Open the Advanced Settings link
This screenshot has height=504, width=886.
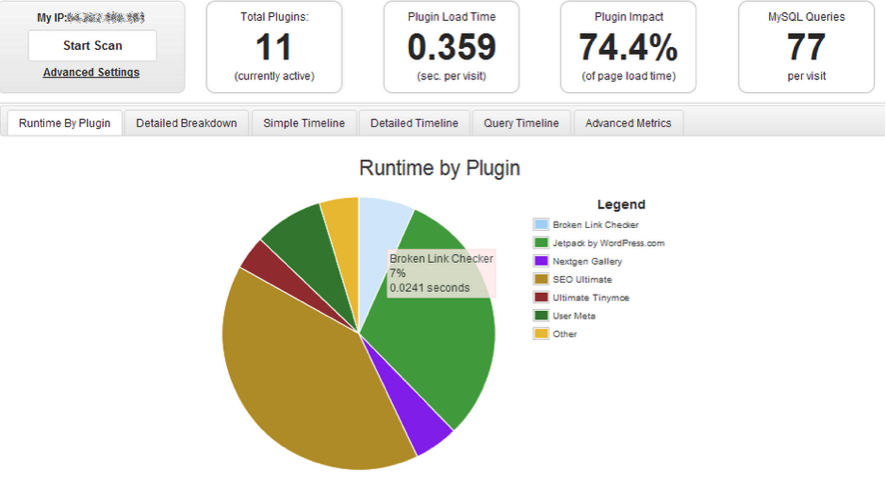pos(91,72)
